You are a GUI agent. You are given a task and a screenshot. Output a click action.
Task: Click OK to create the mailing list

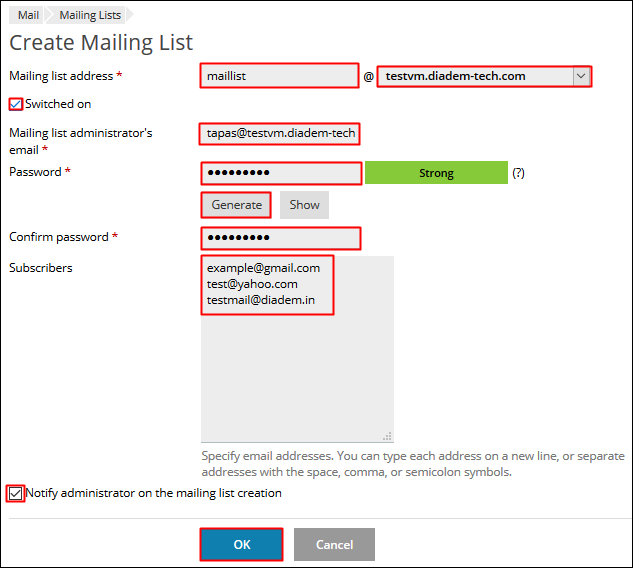[x=241, y=545]
